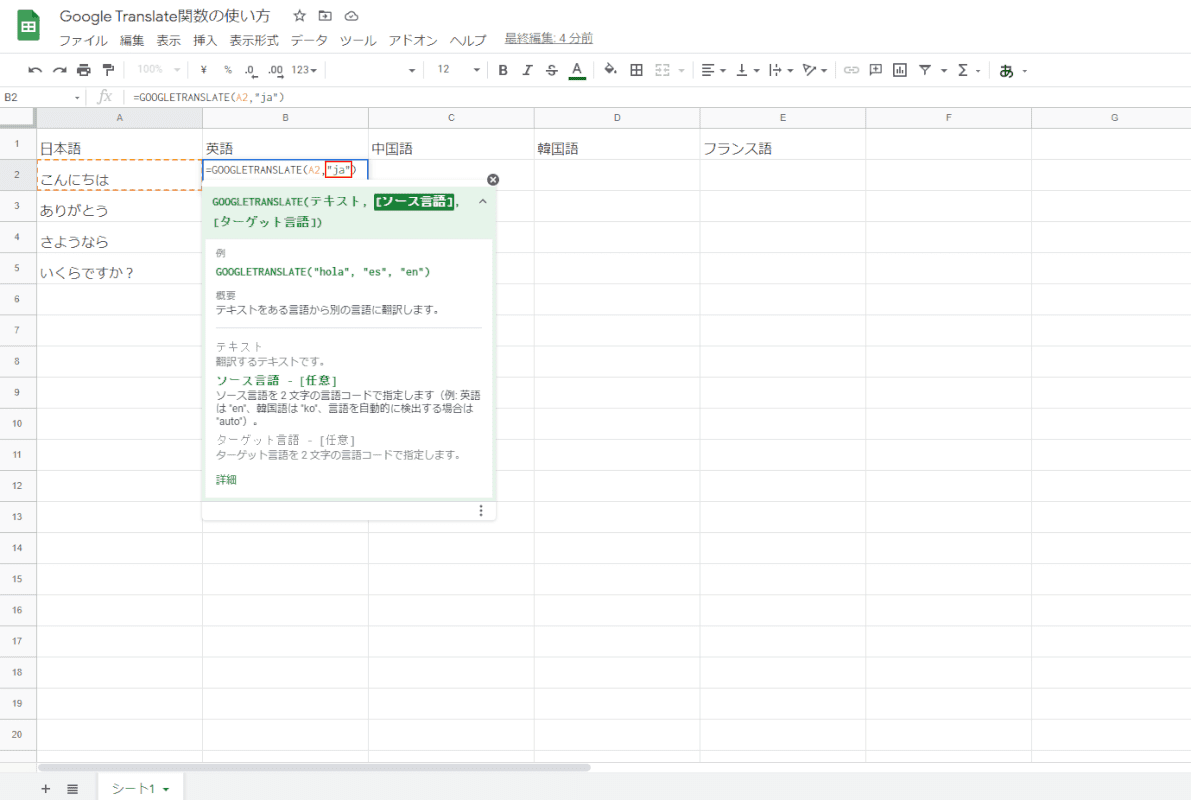Open the データ menu
Screen dimensions: 1191x800
pyautogui.click(x=309, y=40)
